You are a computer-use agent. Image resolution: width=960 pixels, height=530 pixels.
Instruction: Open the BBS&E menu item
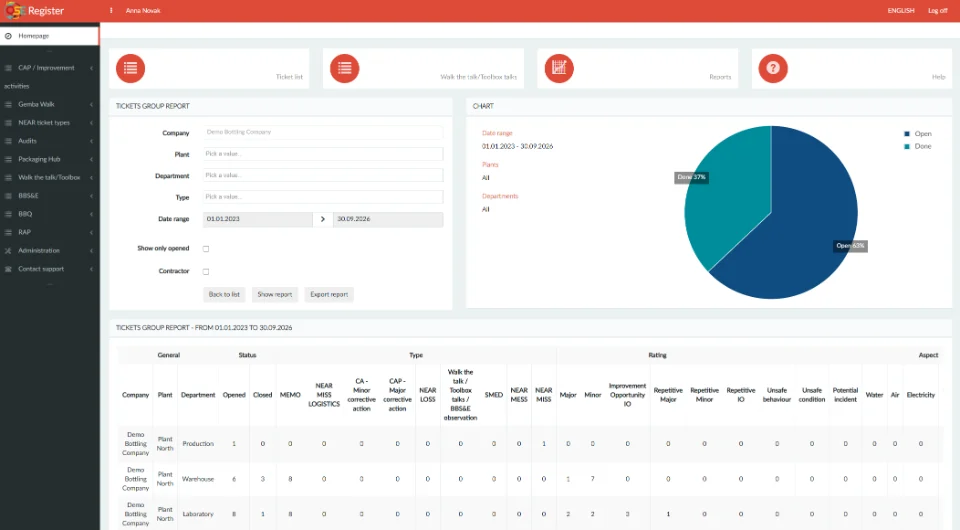tap(49, 196)
